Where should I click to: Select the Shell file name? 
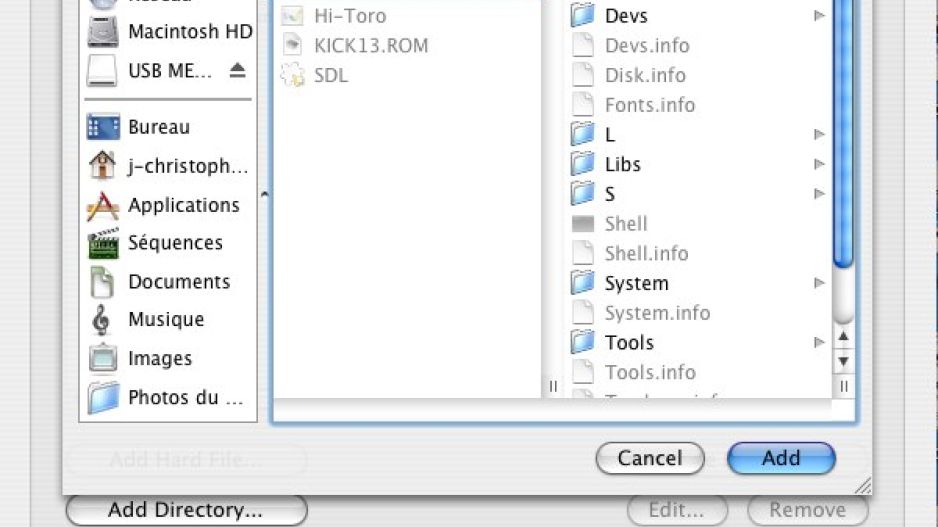(626, 224)
